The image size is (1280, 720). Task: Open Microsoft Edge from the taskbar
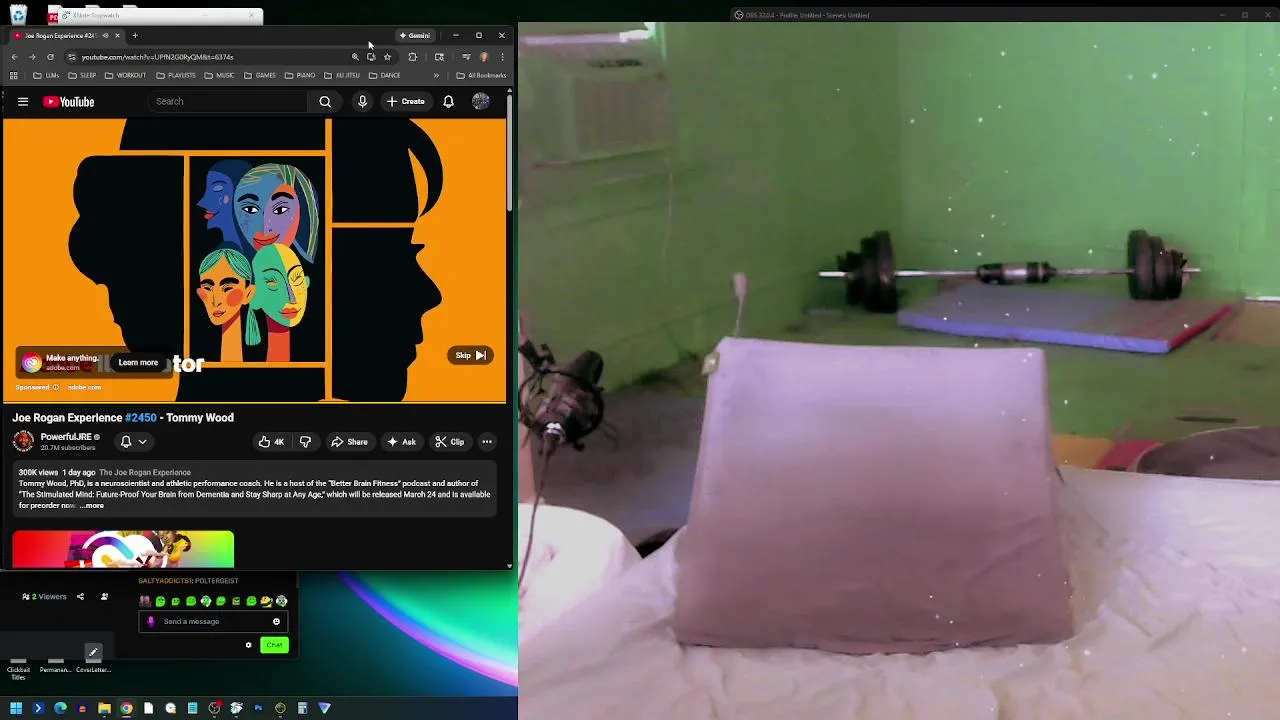click(60, 708)
